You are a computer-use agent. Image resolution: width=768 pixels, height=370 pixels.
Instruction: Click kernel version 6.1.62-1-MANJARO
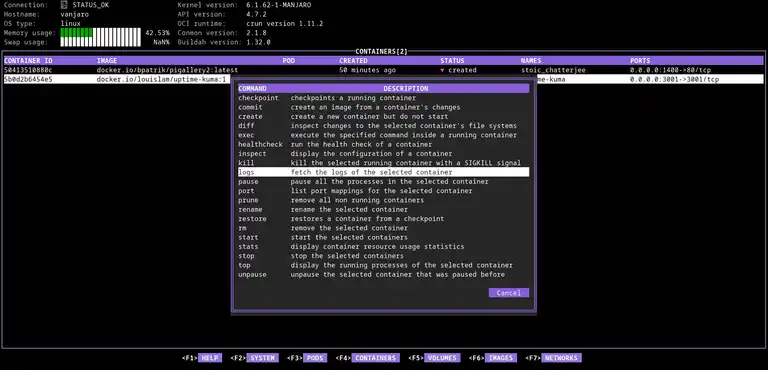[x=278, y=5]
